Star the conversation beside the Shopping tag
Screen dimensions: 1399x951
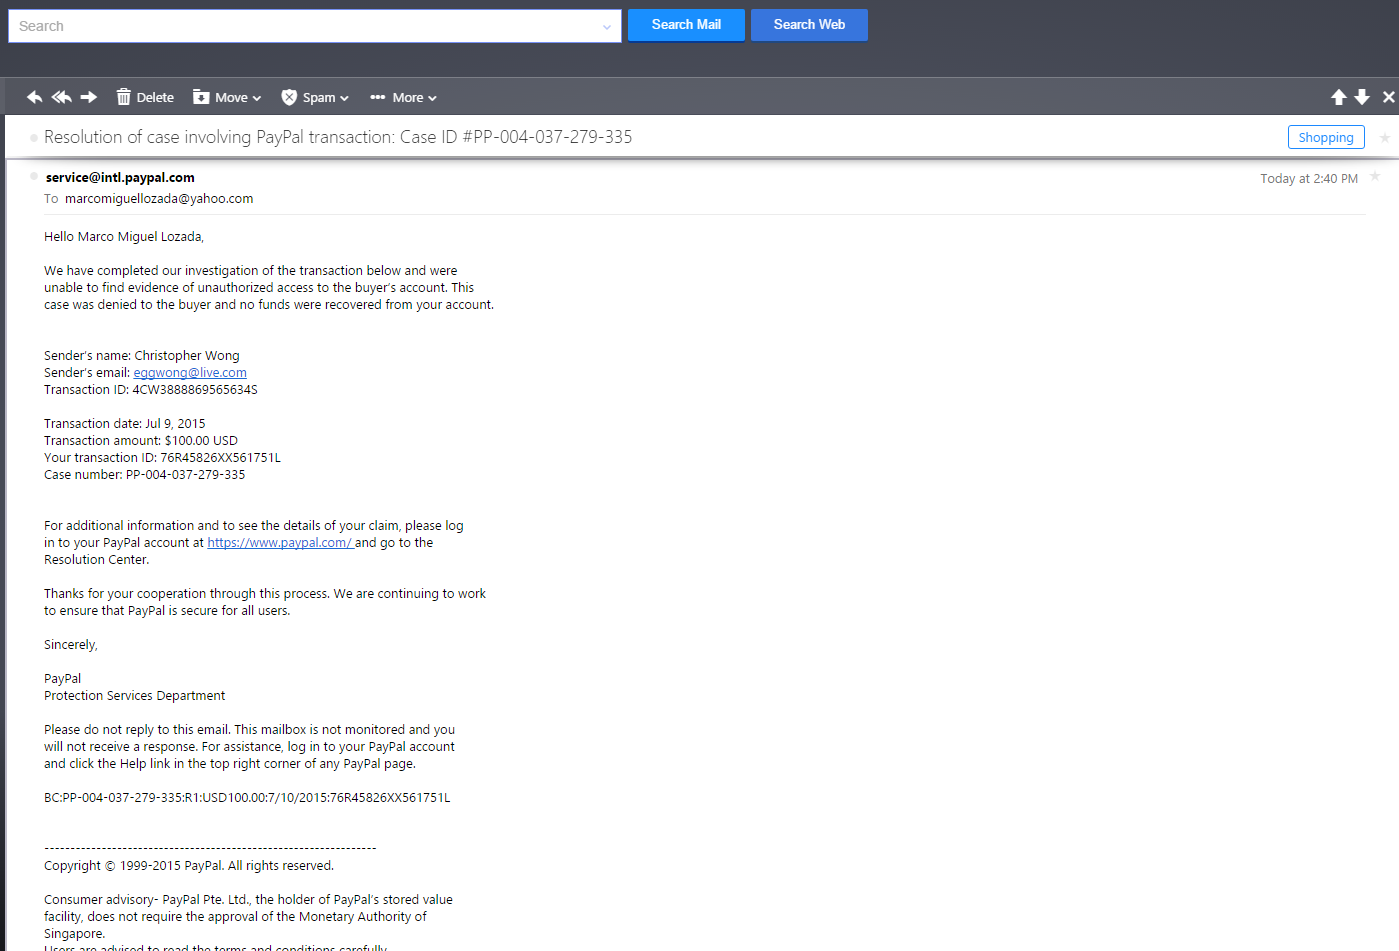1385,138
